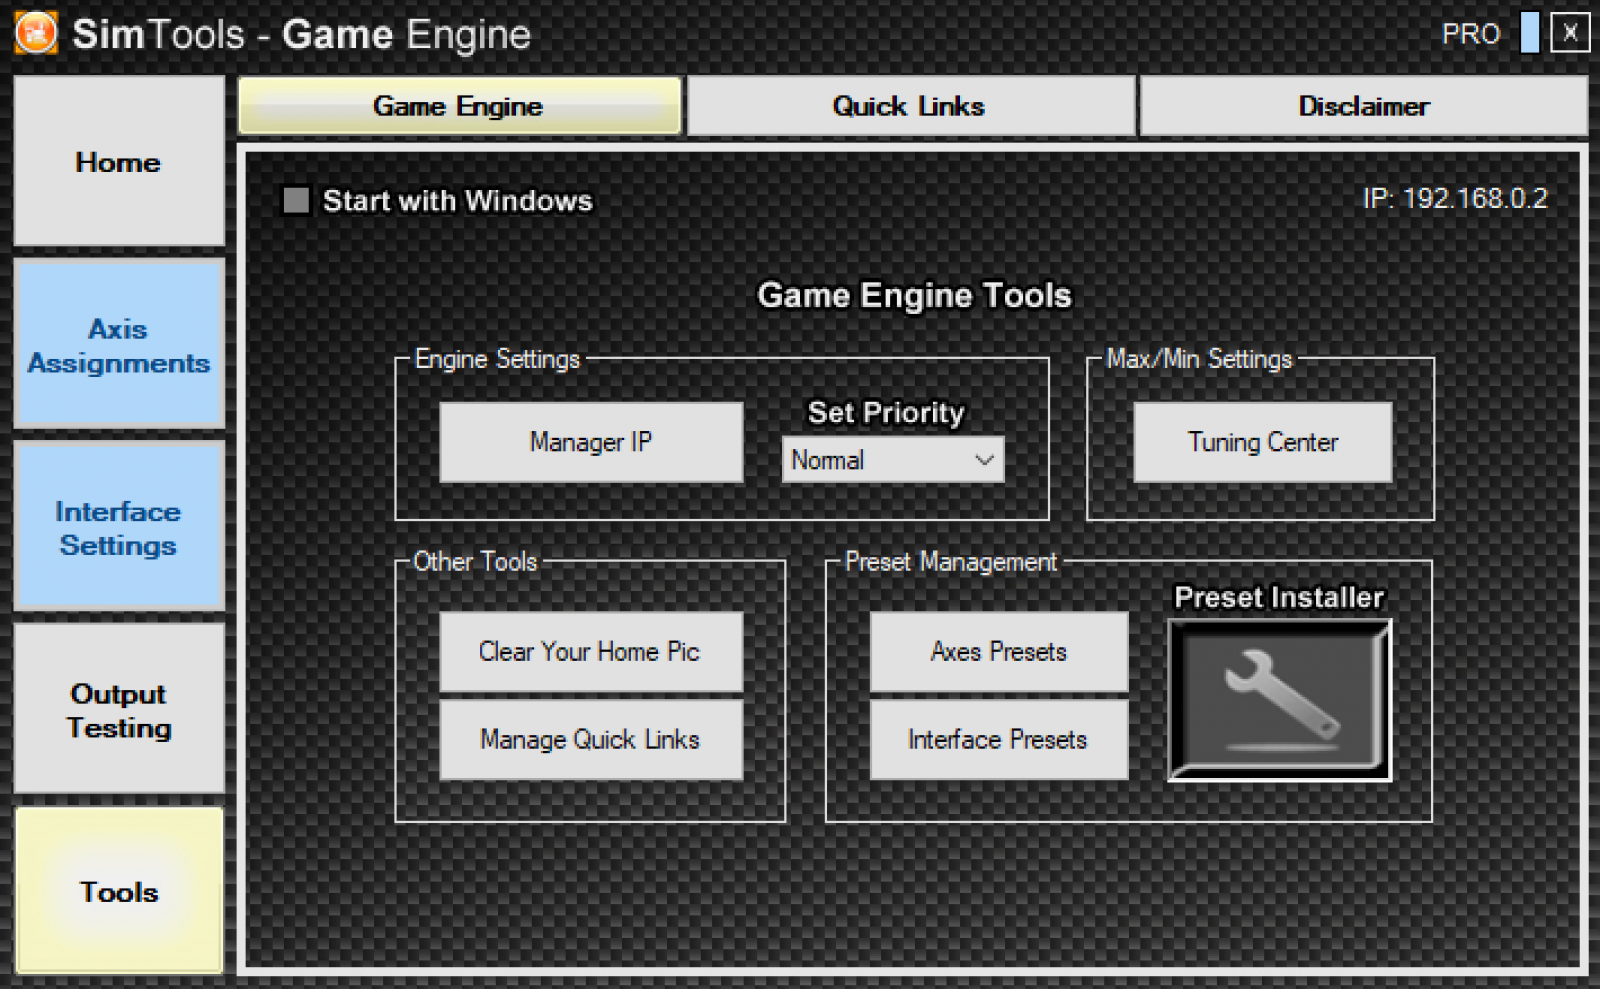Open Interface Presets
Viewport: 1600px width, 989px height.
[999, 739]
